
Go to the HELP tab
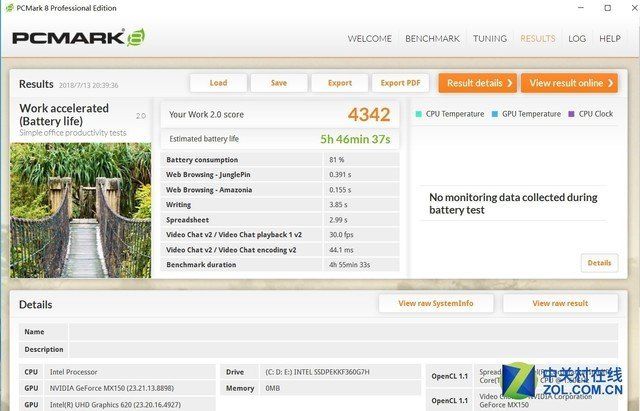pos(609,39)
